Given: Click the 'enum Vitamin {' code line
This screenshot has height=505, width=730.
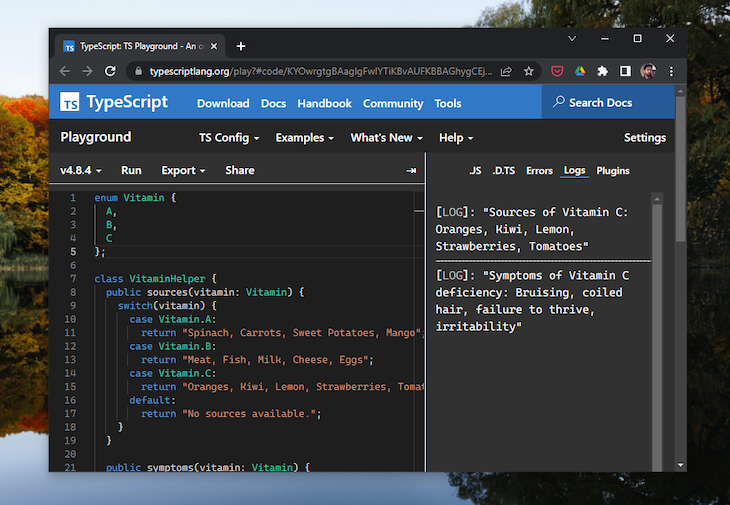Looking at the screenshot, I should click(x=135, y=198).
